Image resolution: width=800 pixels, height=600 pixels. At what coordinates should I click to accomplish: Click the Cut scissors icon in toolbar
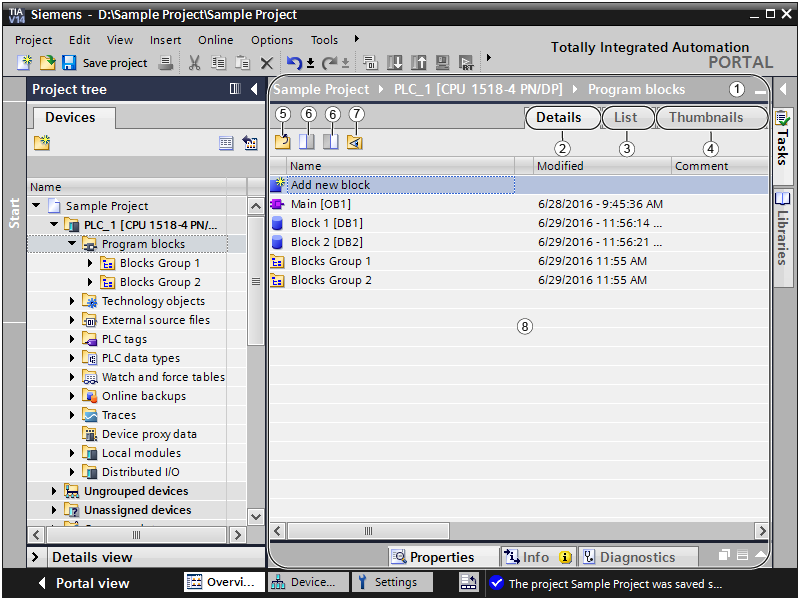tap(194, 63)
